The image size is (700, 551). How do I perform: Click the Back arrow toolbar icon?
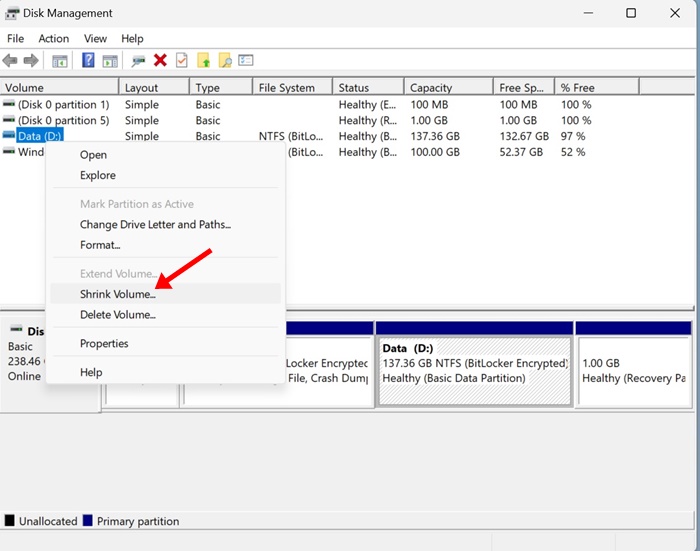pos(10,60)
